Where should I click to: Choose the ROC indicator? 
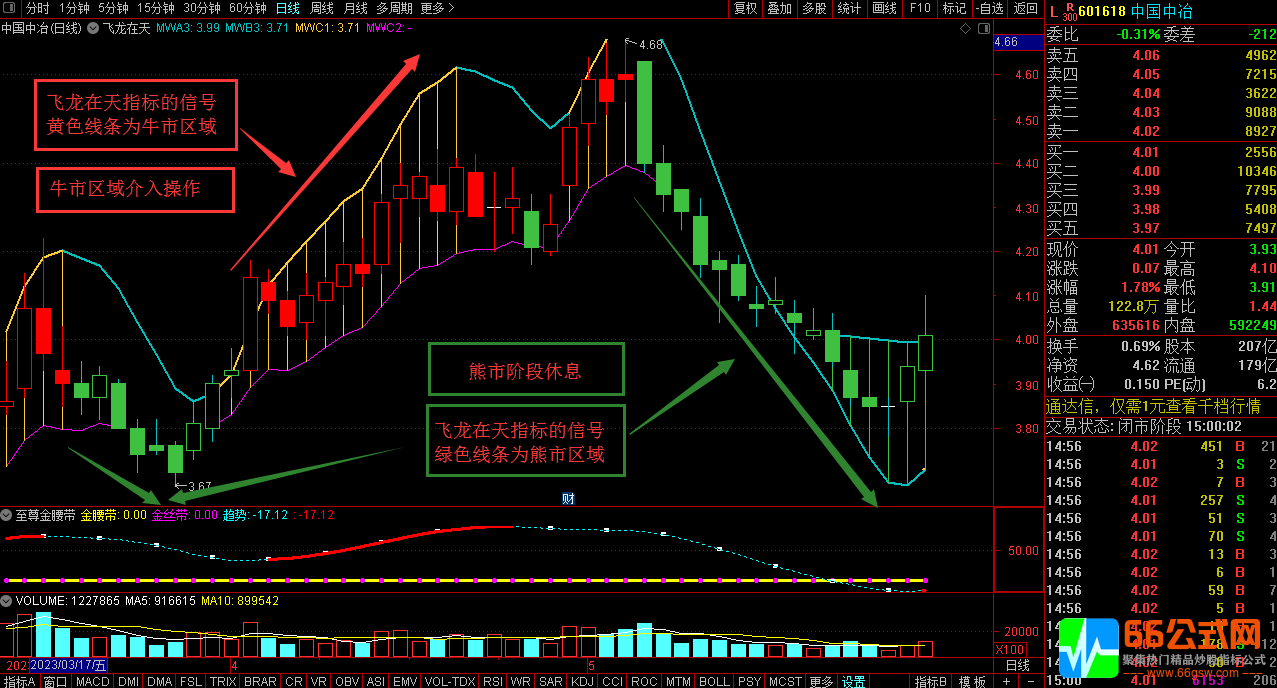pos(644,681)
